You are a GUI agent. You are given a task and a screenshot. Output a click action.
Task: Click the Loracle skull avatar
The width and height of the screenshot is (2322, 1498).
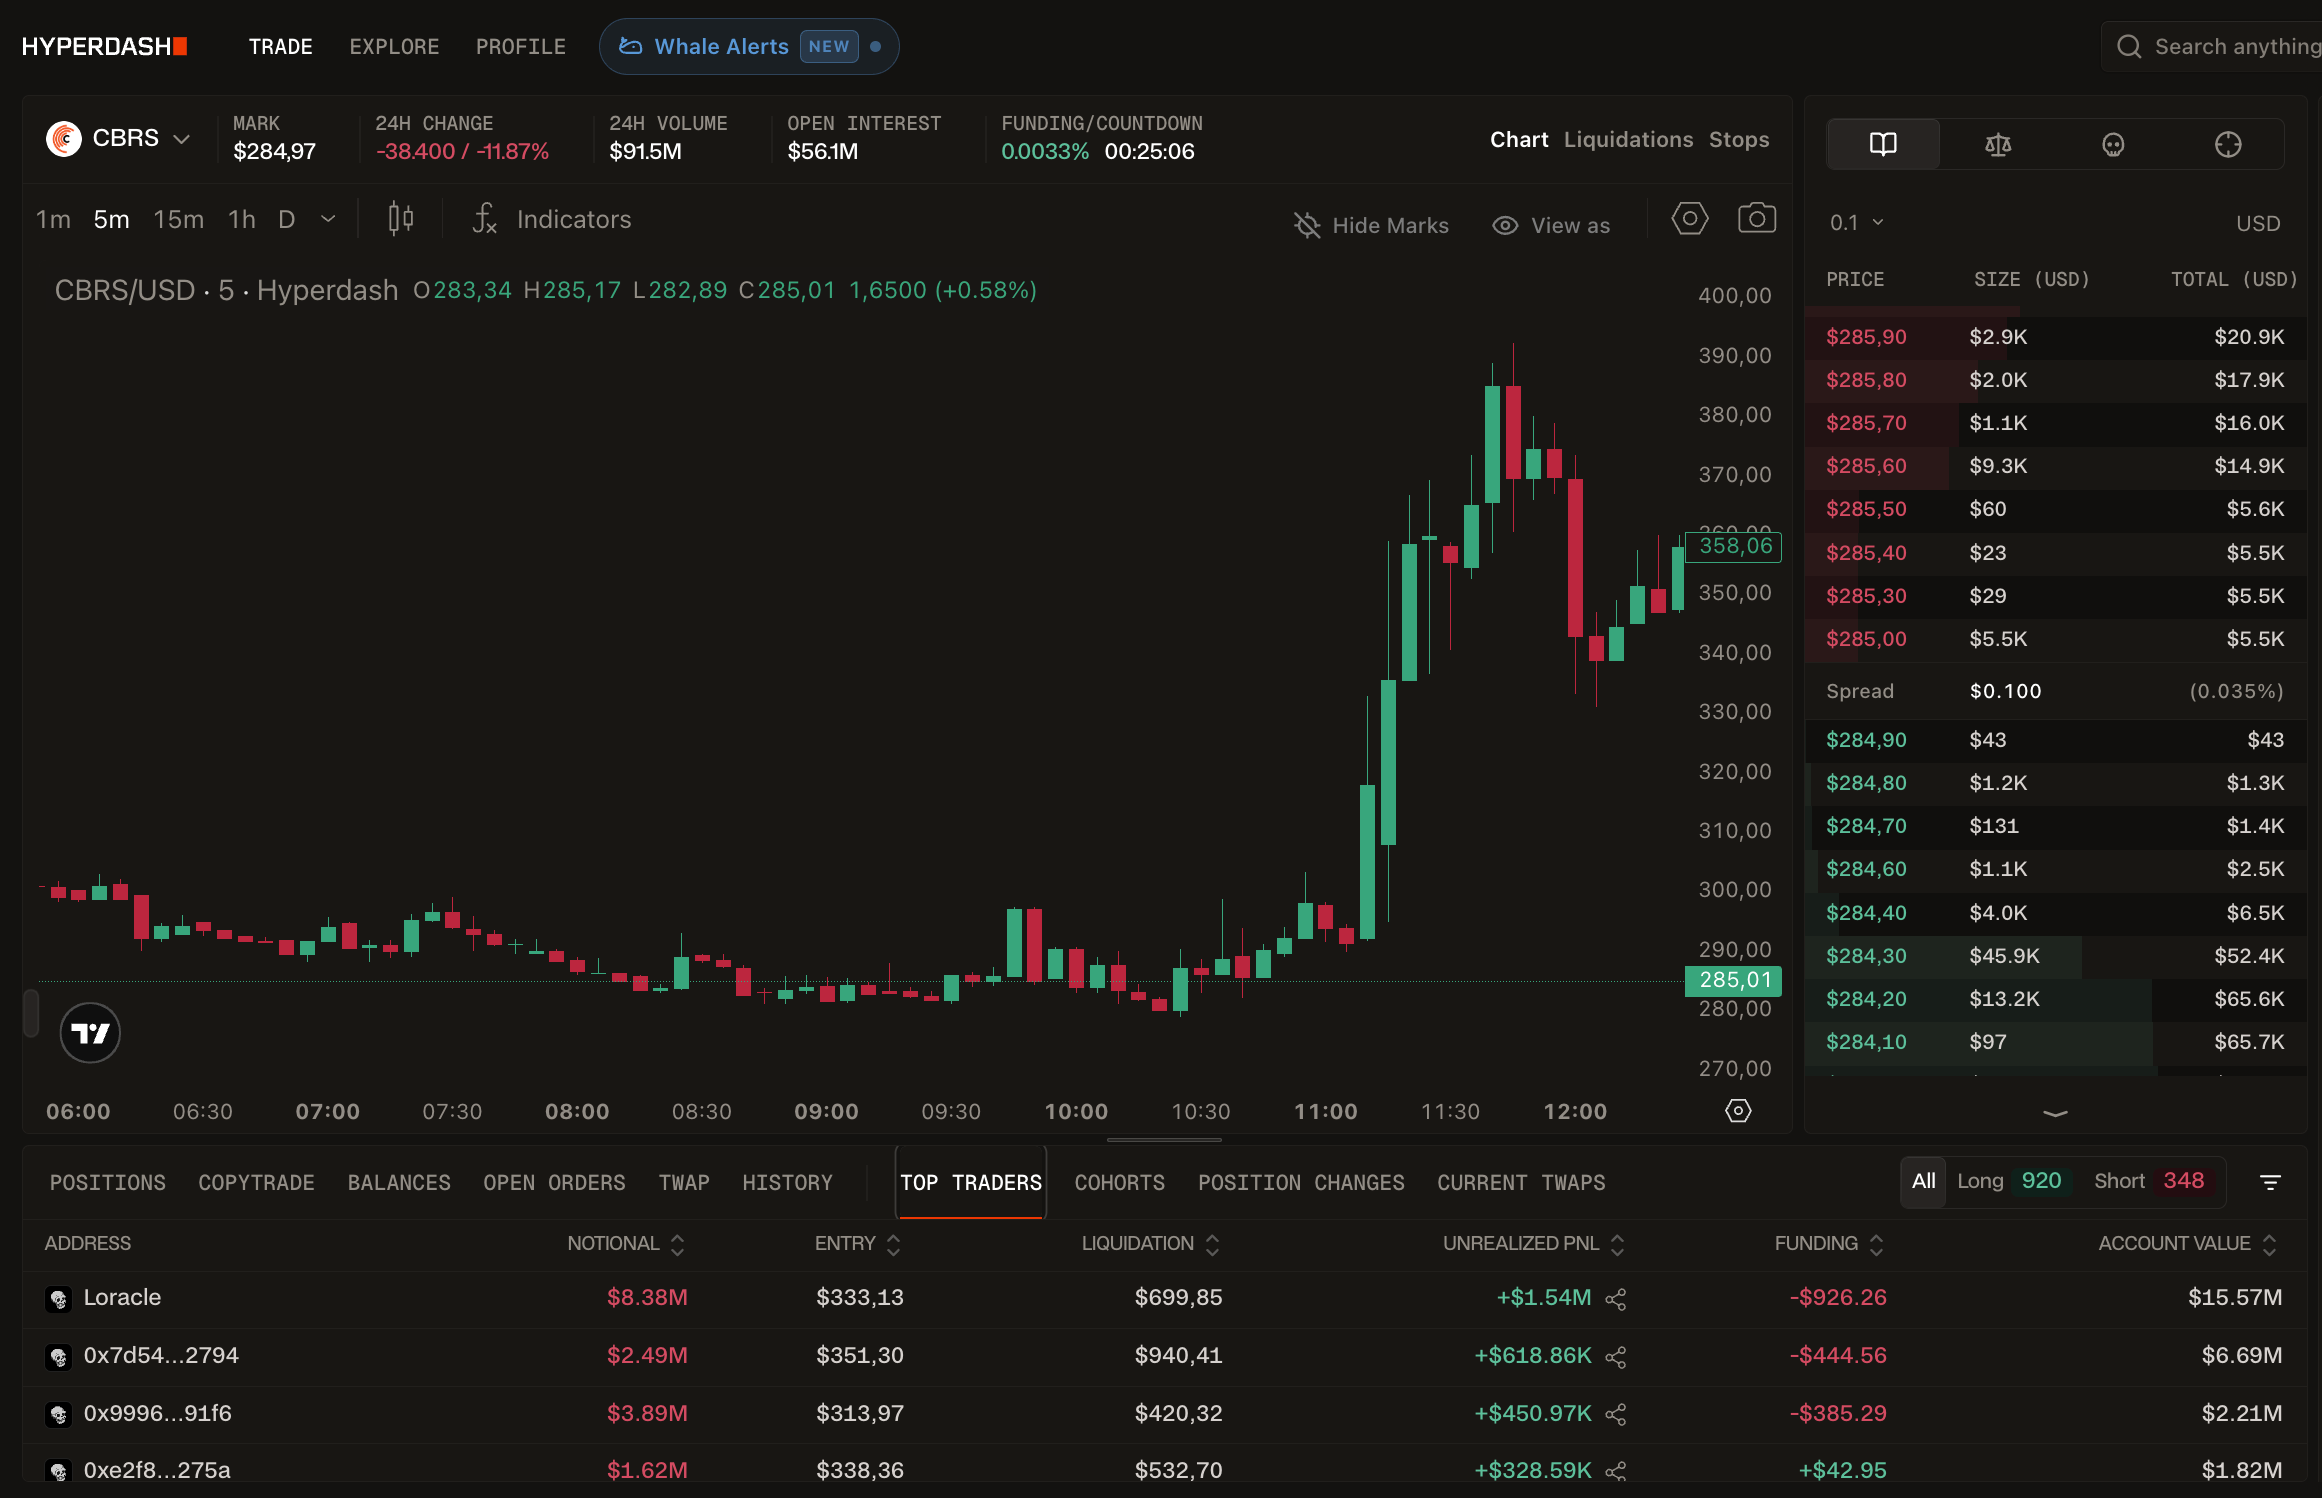pos(58,1299)
